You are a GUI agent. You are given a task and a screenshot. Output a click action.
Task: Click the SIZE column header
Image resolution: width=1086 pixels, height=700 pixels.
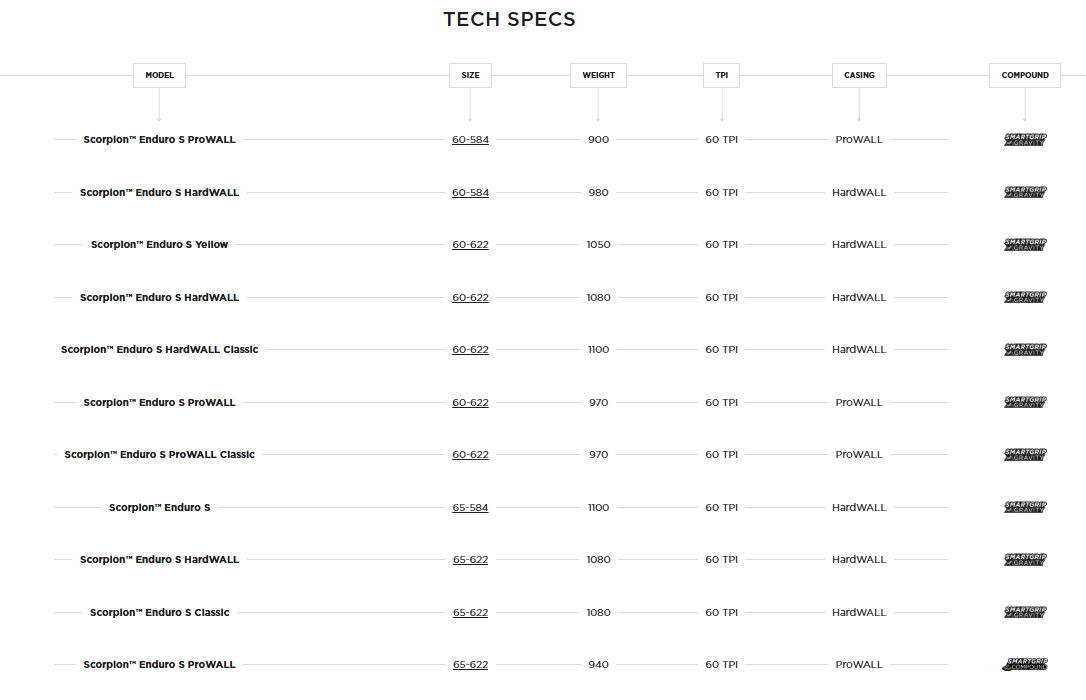(x=470, y=75)
